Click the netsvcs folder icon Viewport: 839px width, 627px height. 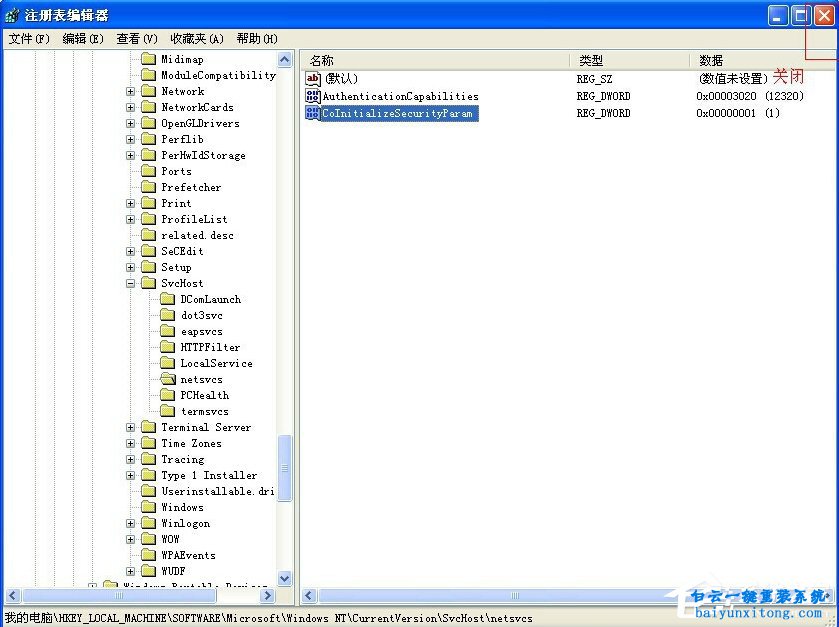(x=169, y=379)
